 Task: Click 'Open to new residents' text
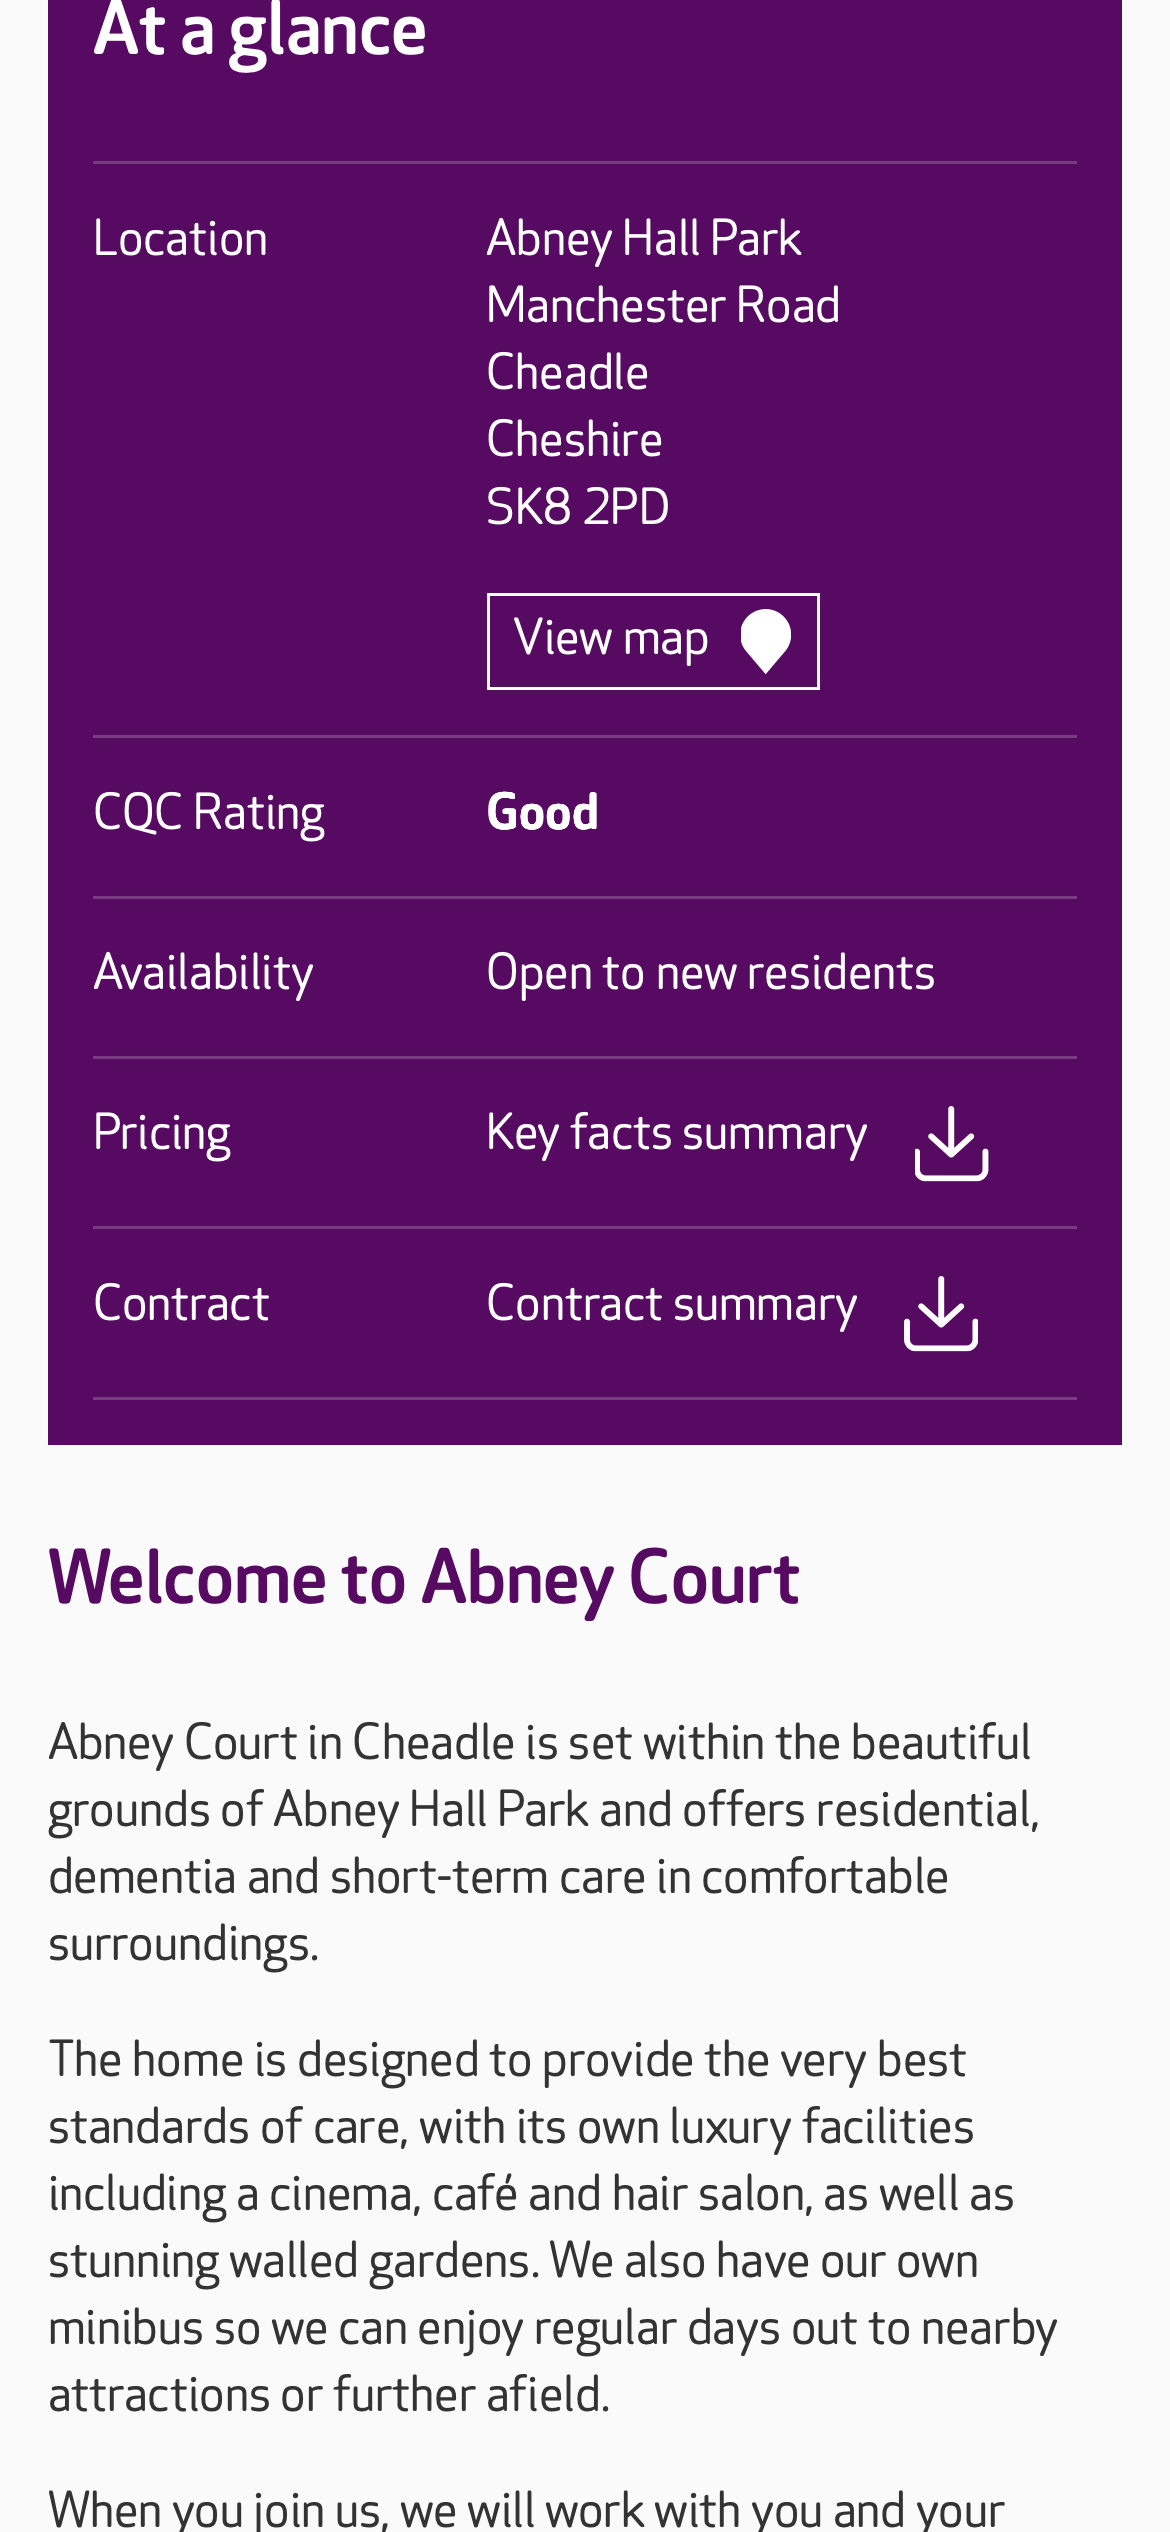point(710,973)
